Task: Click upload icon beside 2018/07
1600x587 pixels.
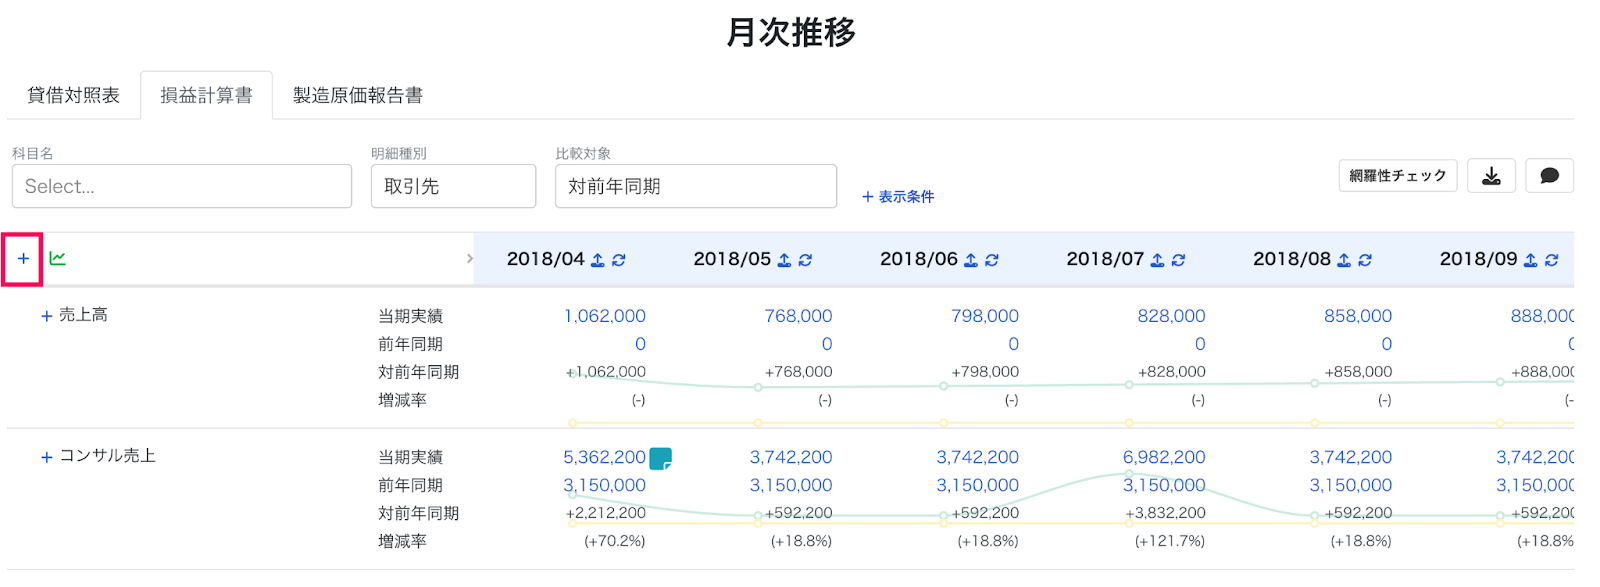Action: click(x=1157, y=260)
